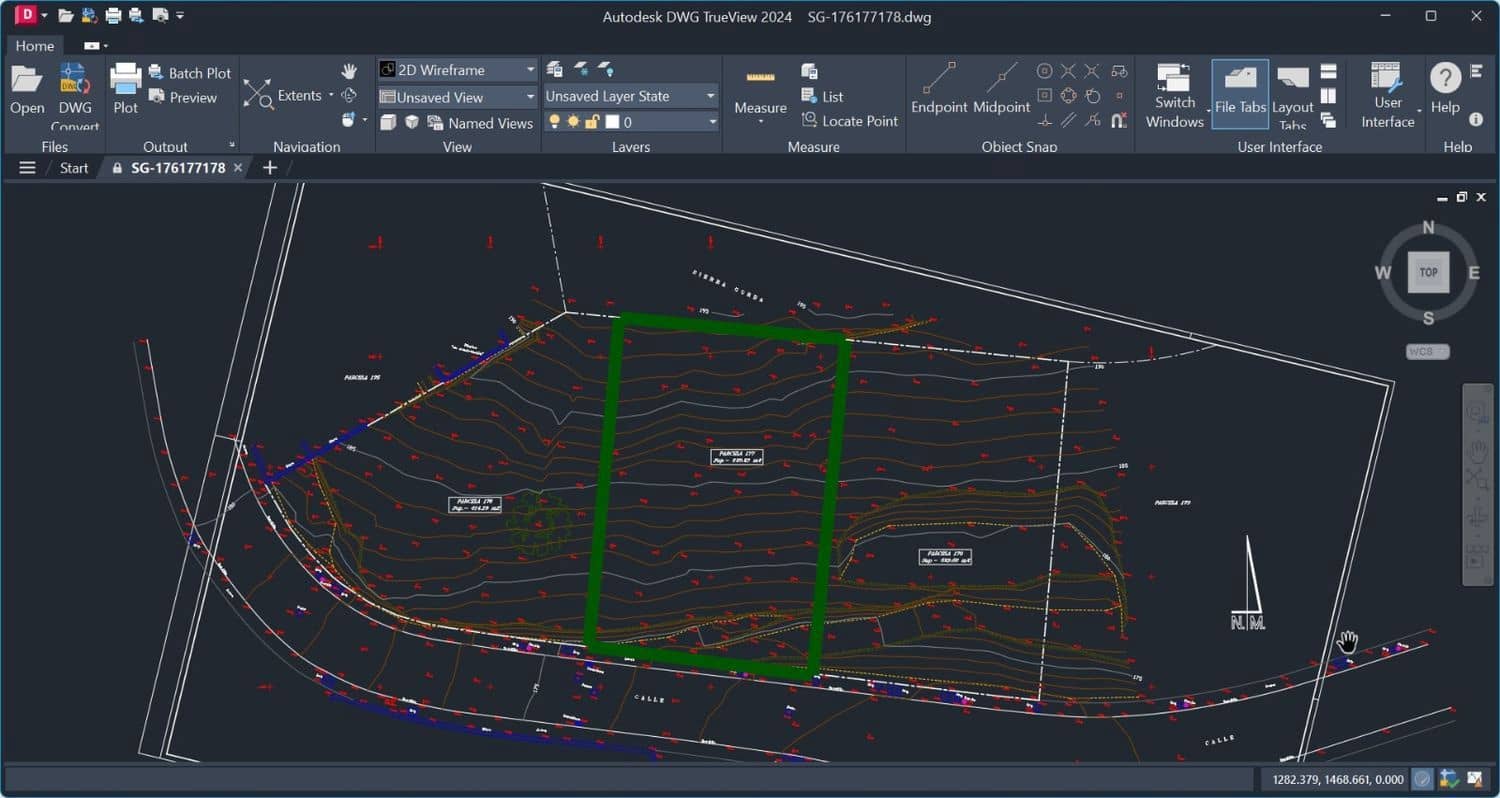Viewport: 1500px width, 798px height.
Task: Toggle the layer on/off lightbulb icon
Action: pyautogui.click(x=554, y=122)
